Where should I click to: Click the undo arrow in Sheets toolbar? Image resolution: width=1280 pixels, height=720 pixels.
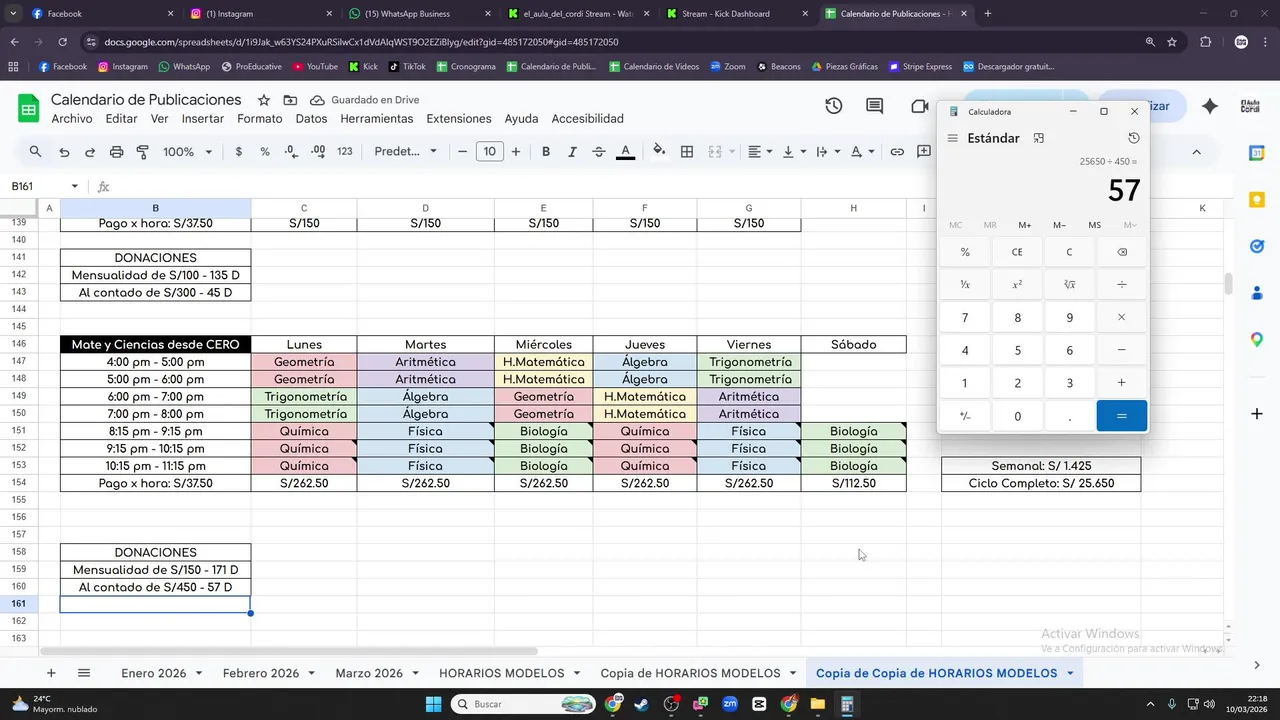(64, 152)
